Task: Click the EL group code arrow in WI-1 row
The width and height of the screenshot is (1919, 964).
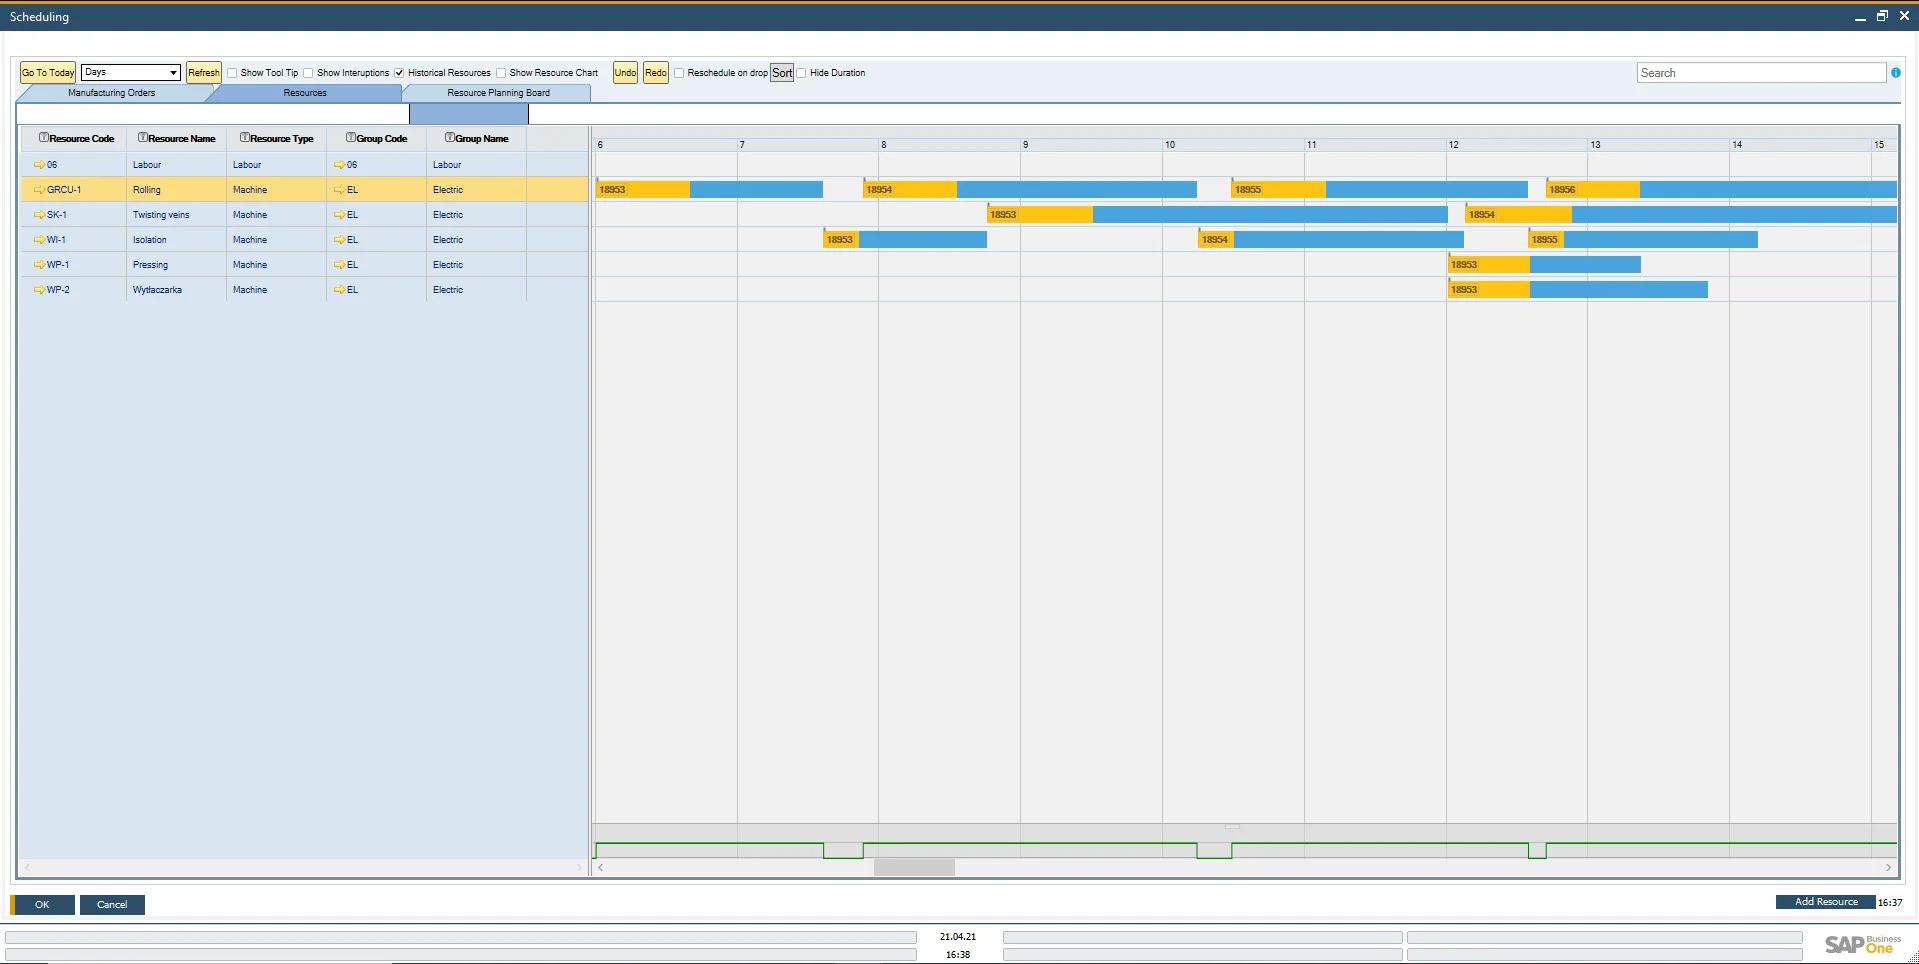Action: [x=339, y=240]
